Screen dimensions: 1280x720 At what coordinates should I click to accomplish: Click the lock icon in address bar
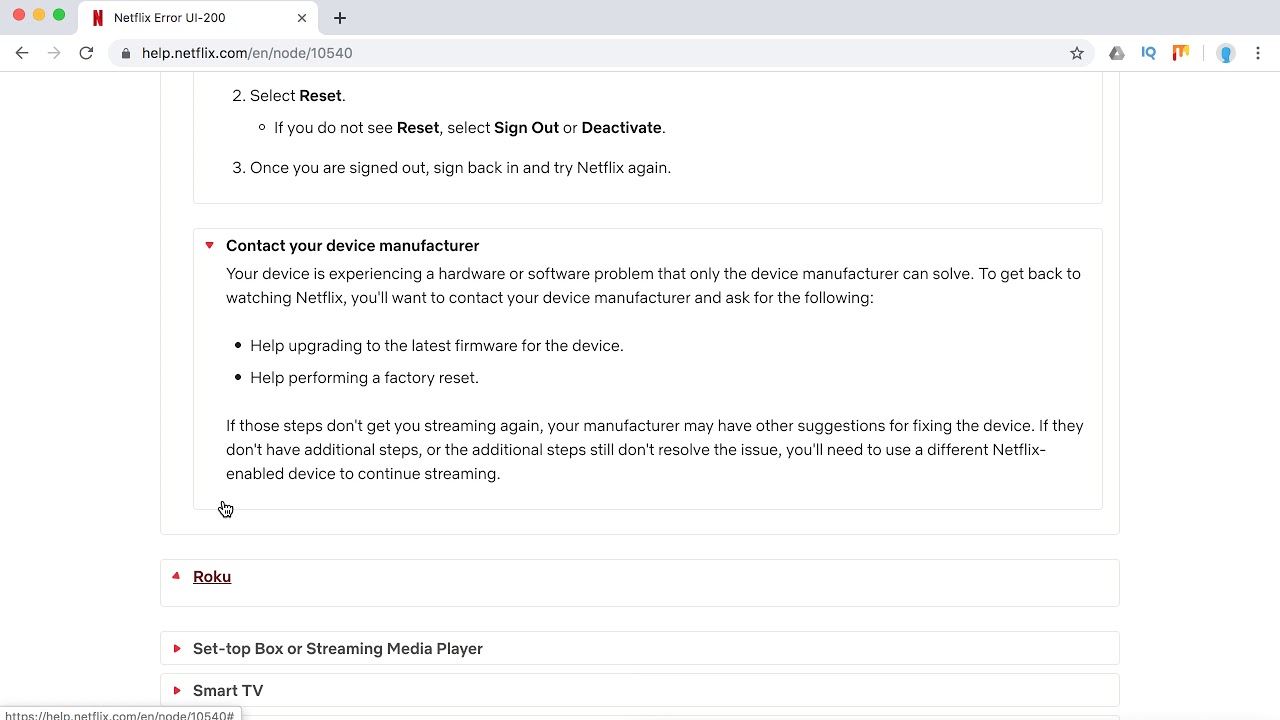(x=126, y=53)
